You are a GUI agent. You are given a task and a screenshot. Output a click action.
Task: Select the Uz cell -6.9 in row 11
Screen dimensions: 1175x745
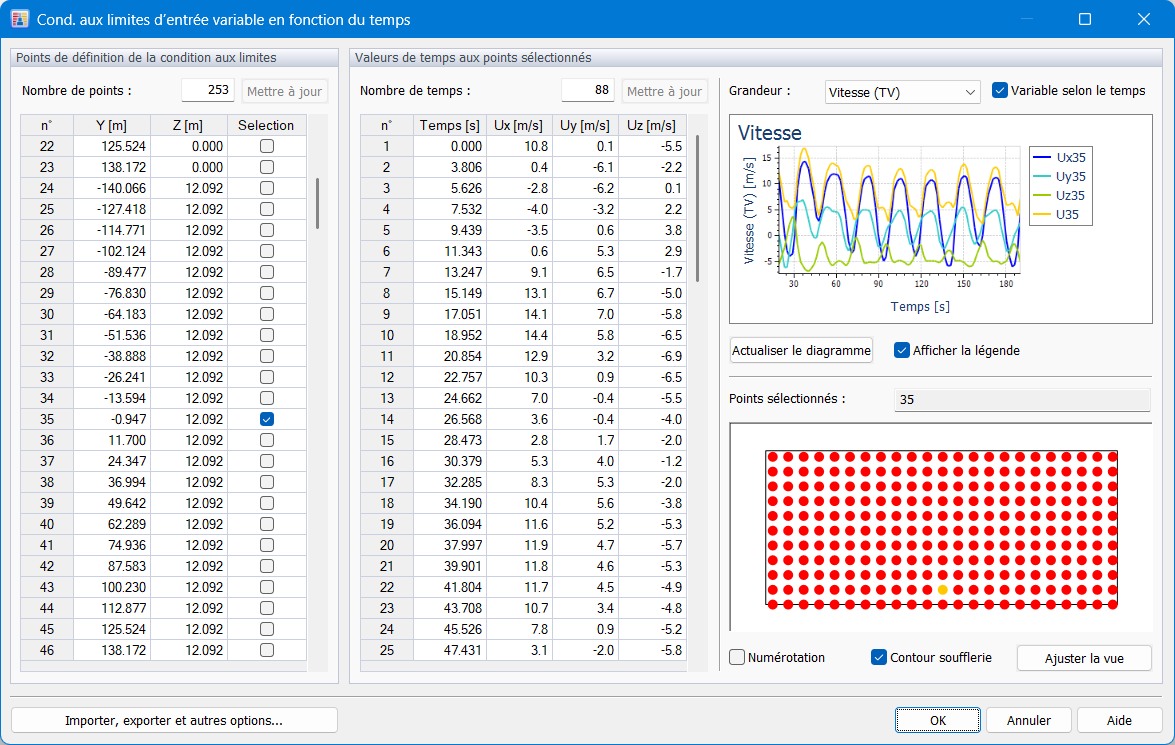[652, 356]
